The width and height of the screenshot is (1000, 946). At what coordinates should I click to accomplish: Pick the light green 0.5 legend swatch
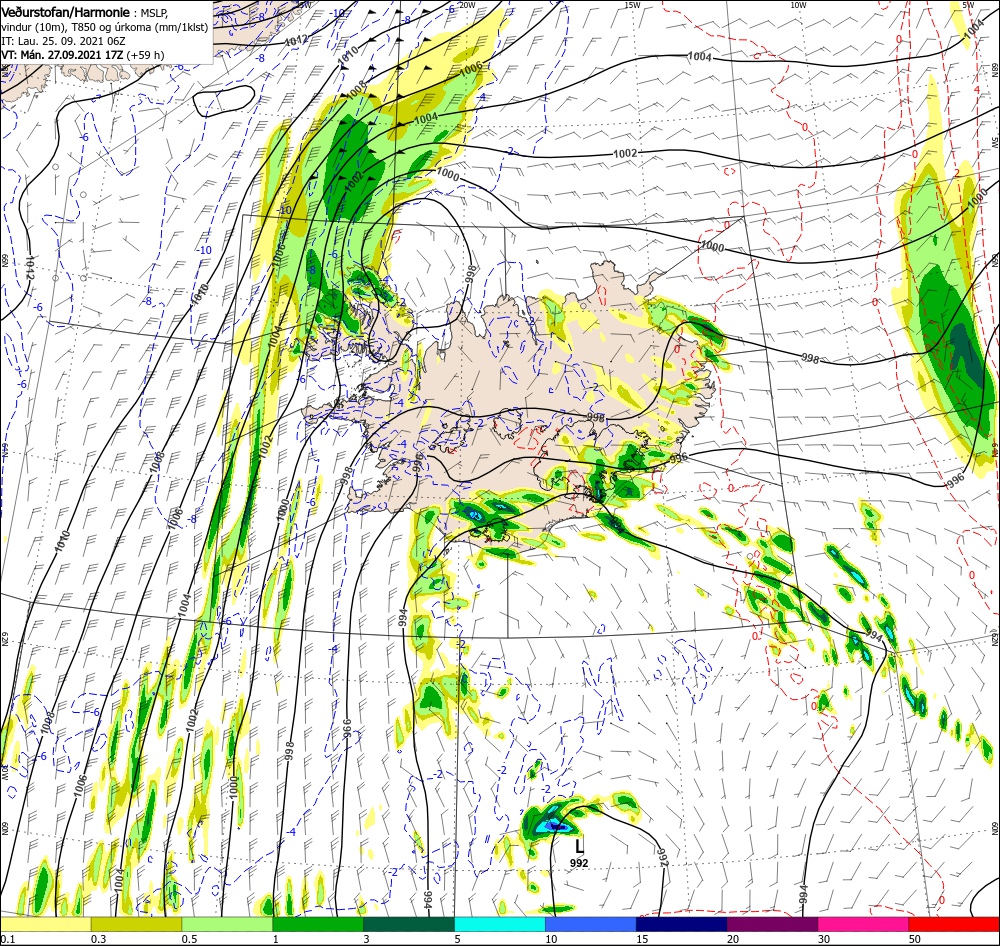[227, 924]
